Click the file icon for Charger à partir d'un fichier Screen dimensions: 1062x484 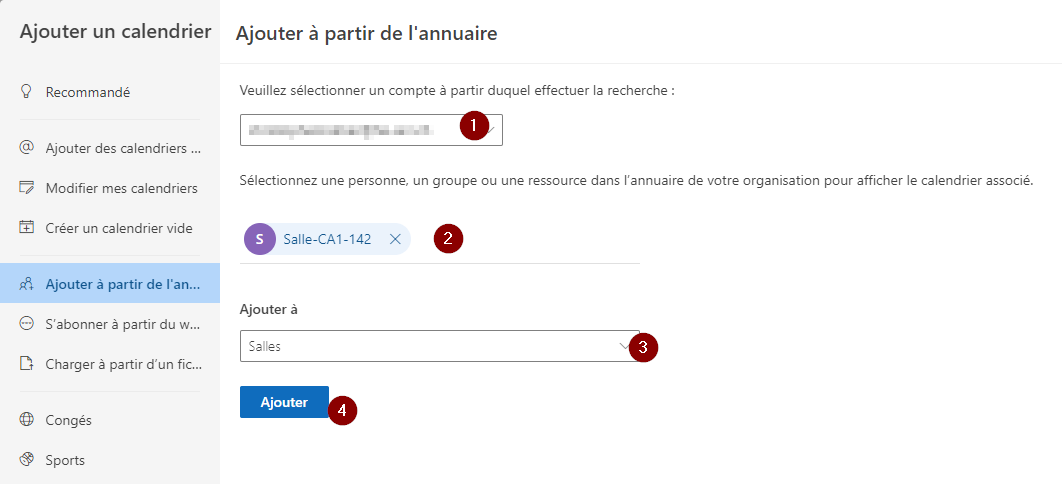[26, 364]
